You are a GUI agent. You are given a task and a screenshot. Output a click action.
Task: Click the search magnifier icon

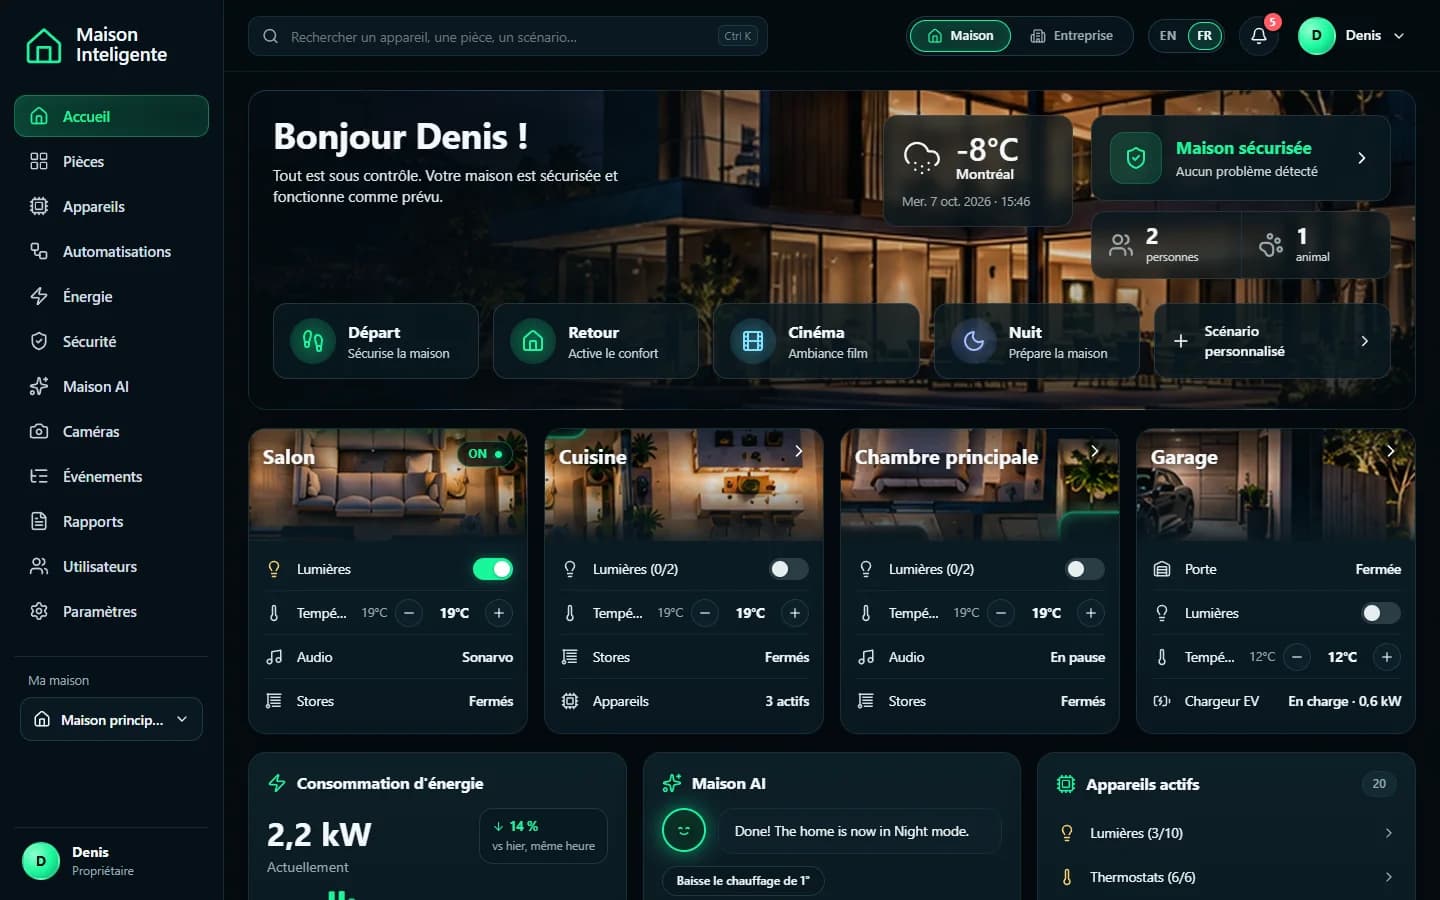tap(270, 36)
